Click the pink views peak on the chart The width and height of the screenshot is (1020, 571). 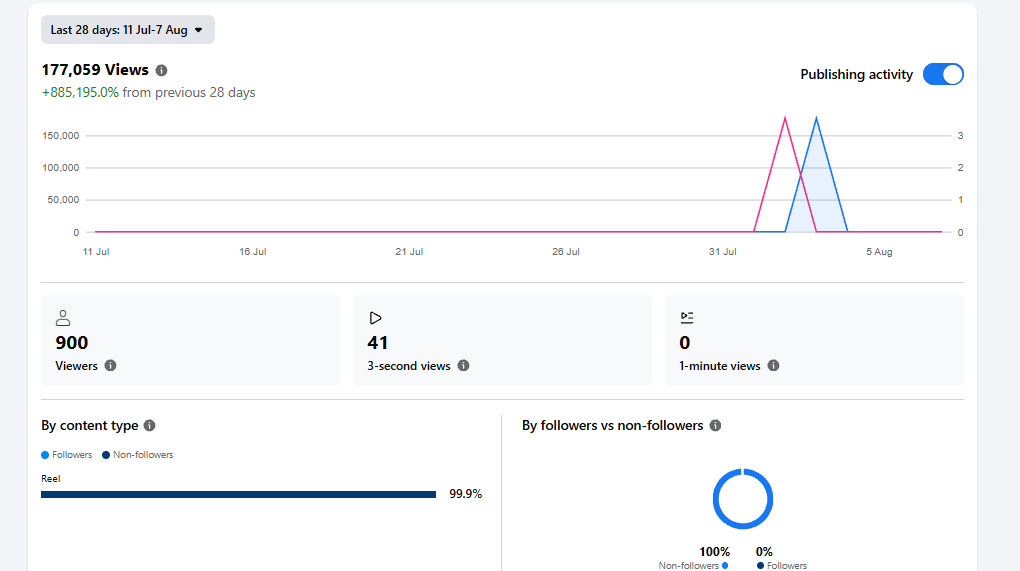point(785,120)
